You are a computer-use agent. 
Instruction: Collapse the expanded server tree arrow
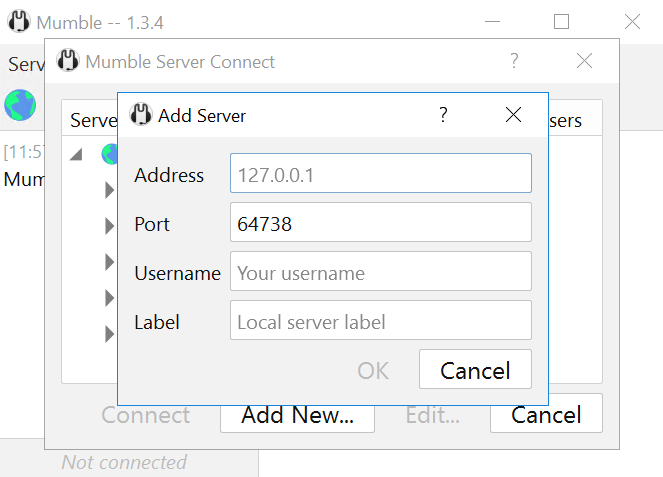(76, 154)
